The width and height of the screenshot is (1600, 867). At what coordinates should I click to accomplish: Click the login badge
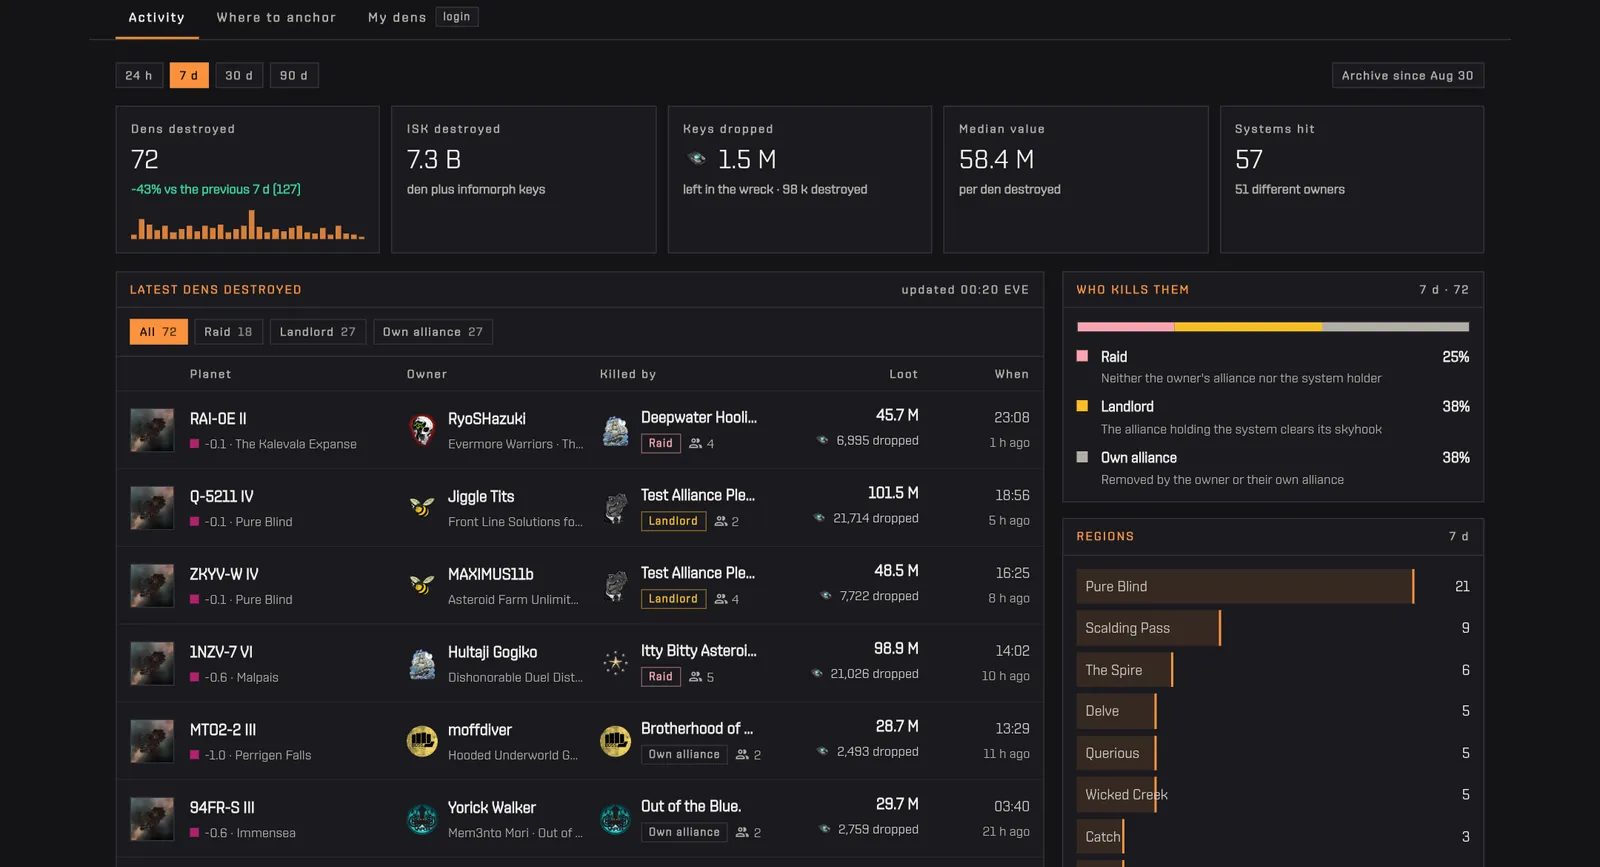tap(457, 17)
